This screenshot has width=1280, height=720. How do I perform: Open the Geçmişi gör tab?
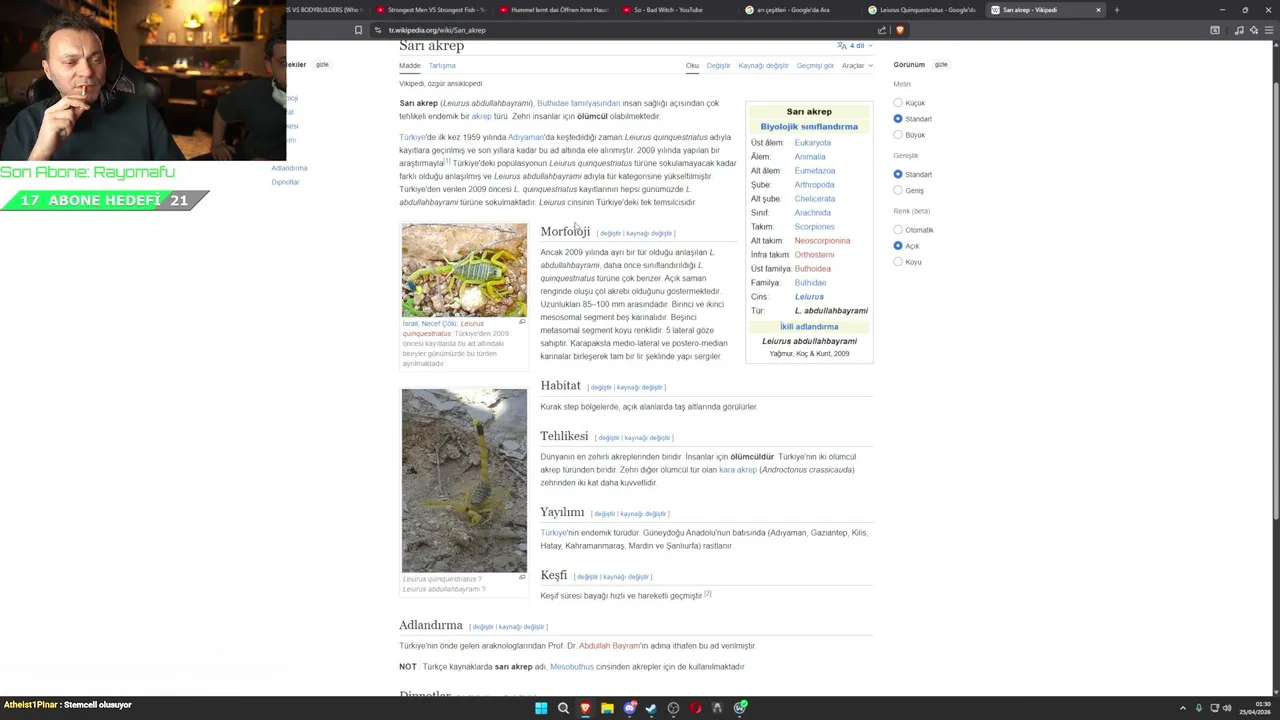click(x=815, y=66)
